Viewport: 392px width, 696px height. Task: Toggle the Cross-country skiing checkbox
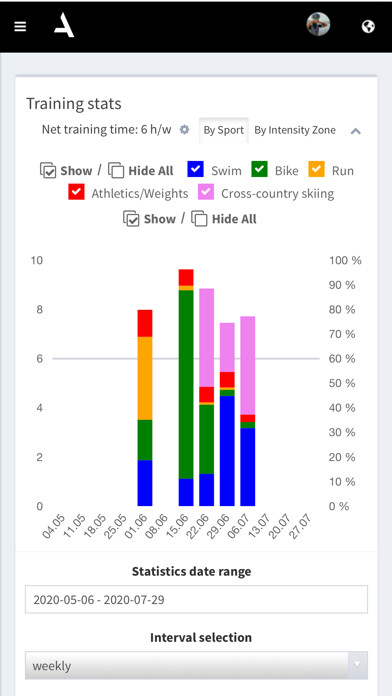click(x=206, y=192)
